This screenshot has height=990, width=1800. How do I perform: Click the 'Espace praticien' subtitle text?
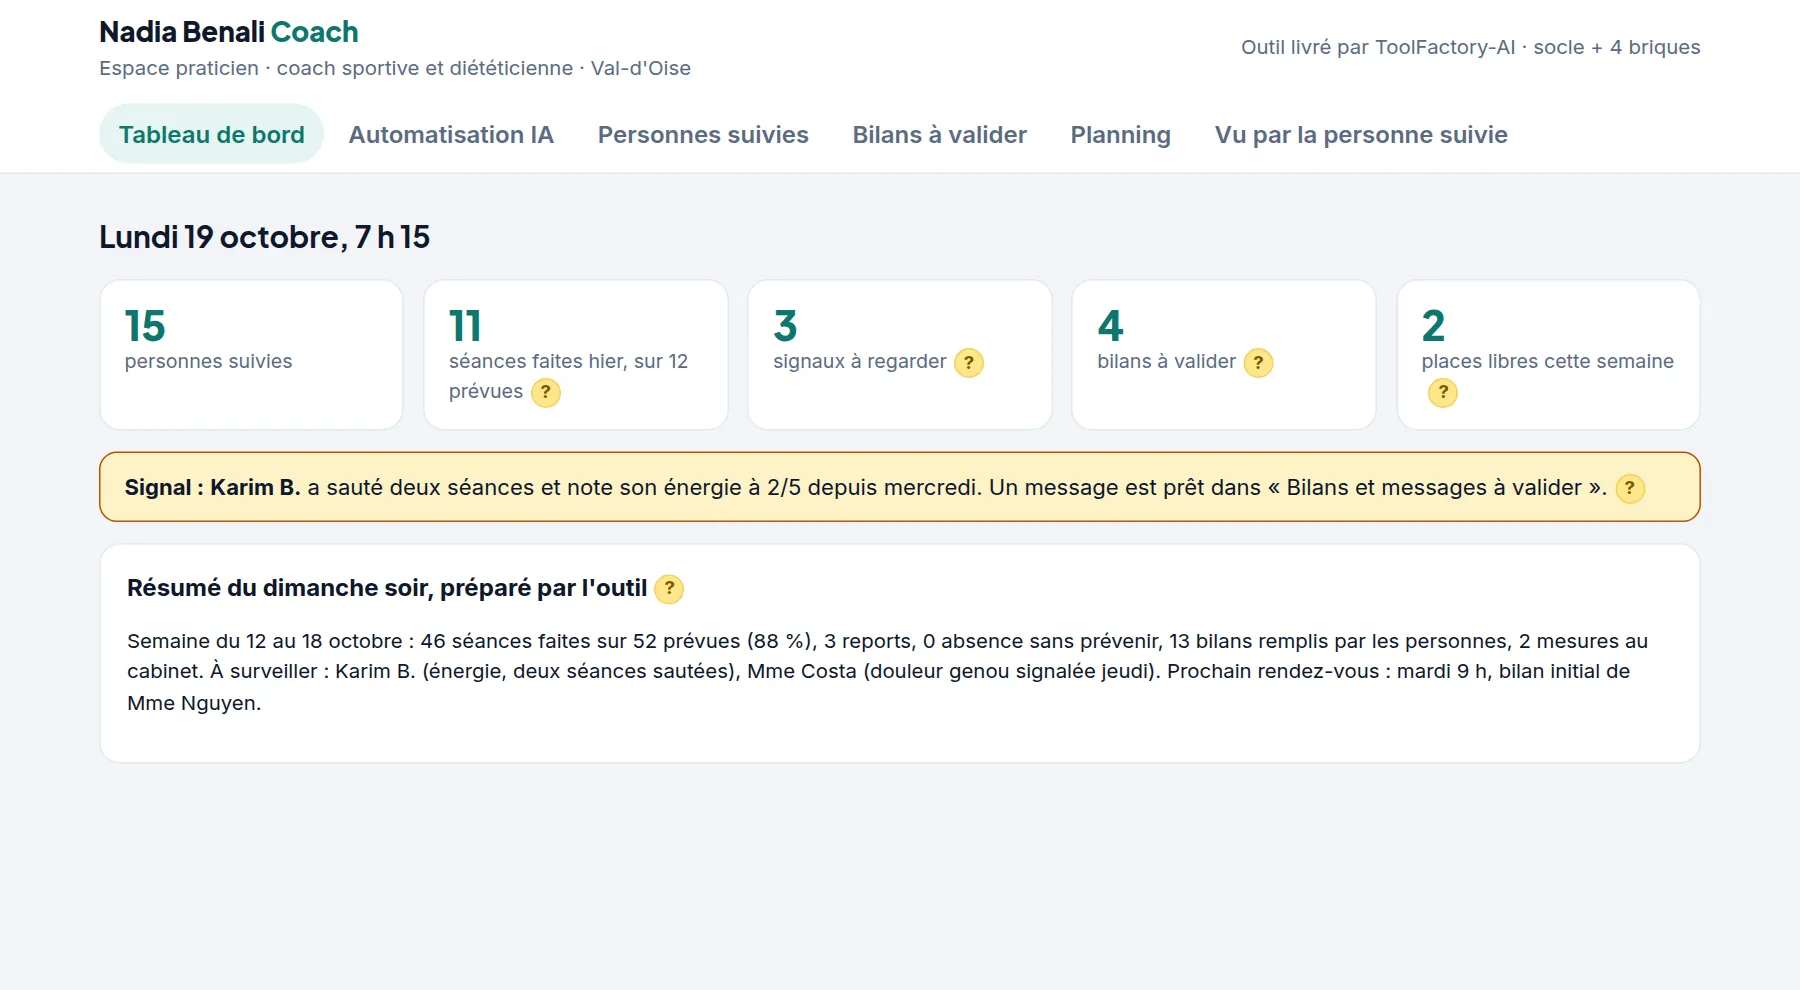click(x=395, y=68)
